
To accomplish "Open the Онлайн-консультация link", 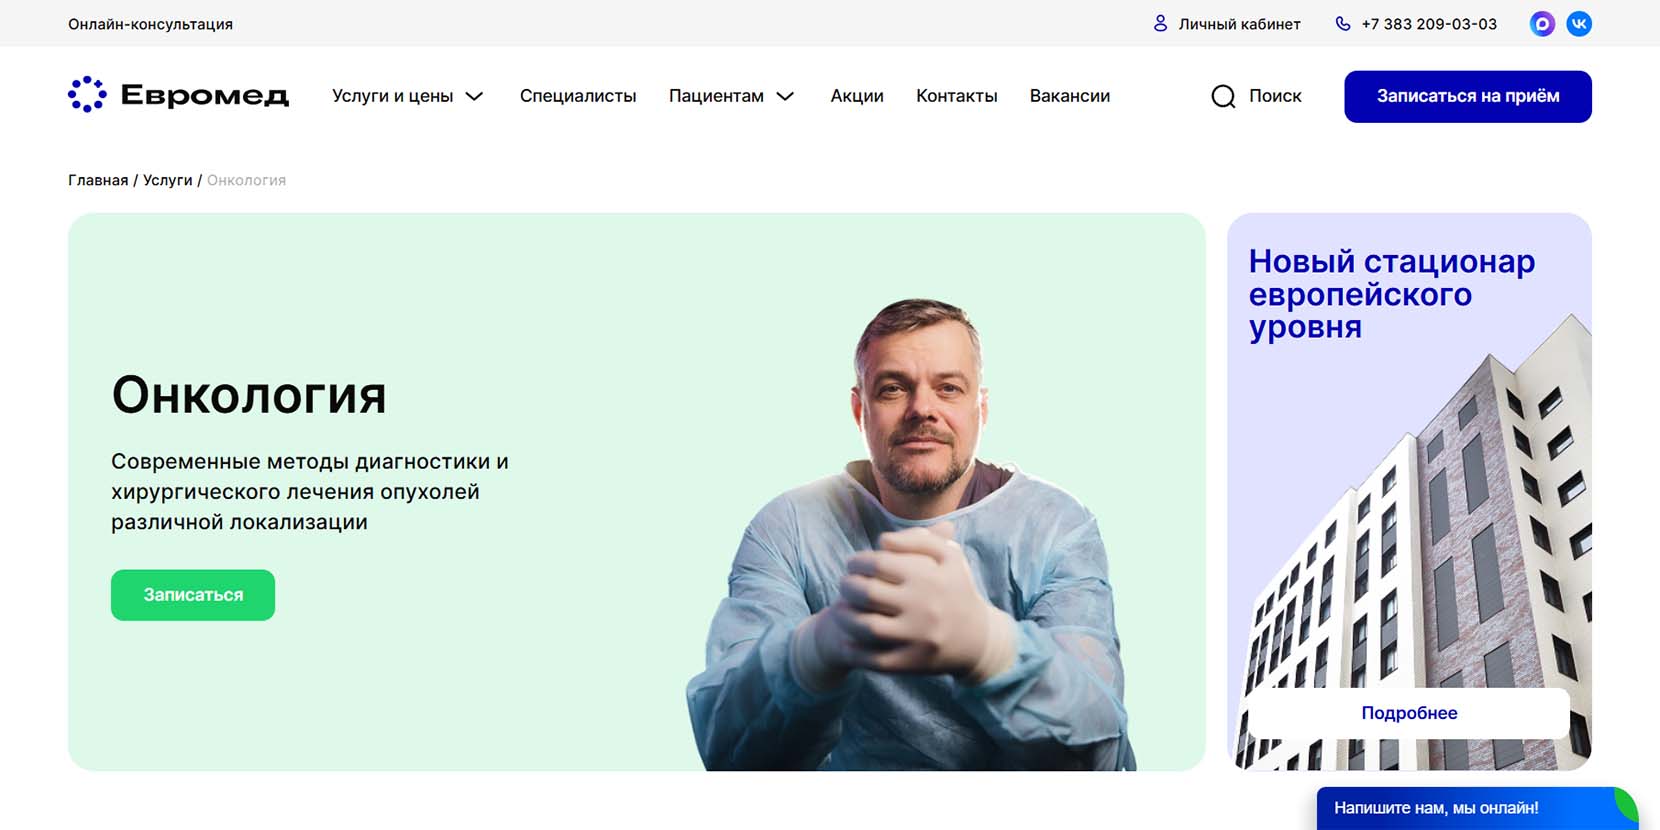I will [x=150, y=24].
